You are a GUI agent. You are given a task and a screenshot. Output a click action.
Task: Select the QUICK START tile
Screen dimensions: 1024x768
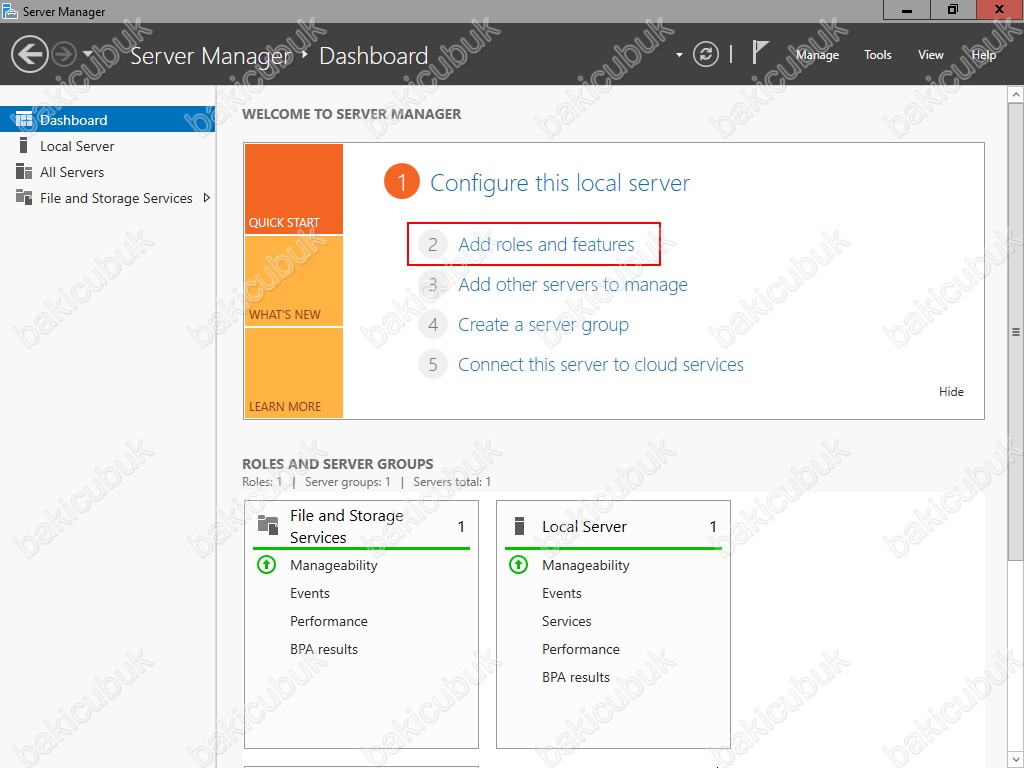[x=294, y=189]
